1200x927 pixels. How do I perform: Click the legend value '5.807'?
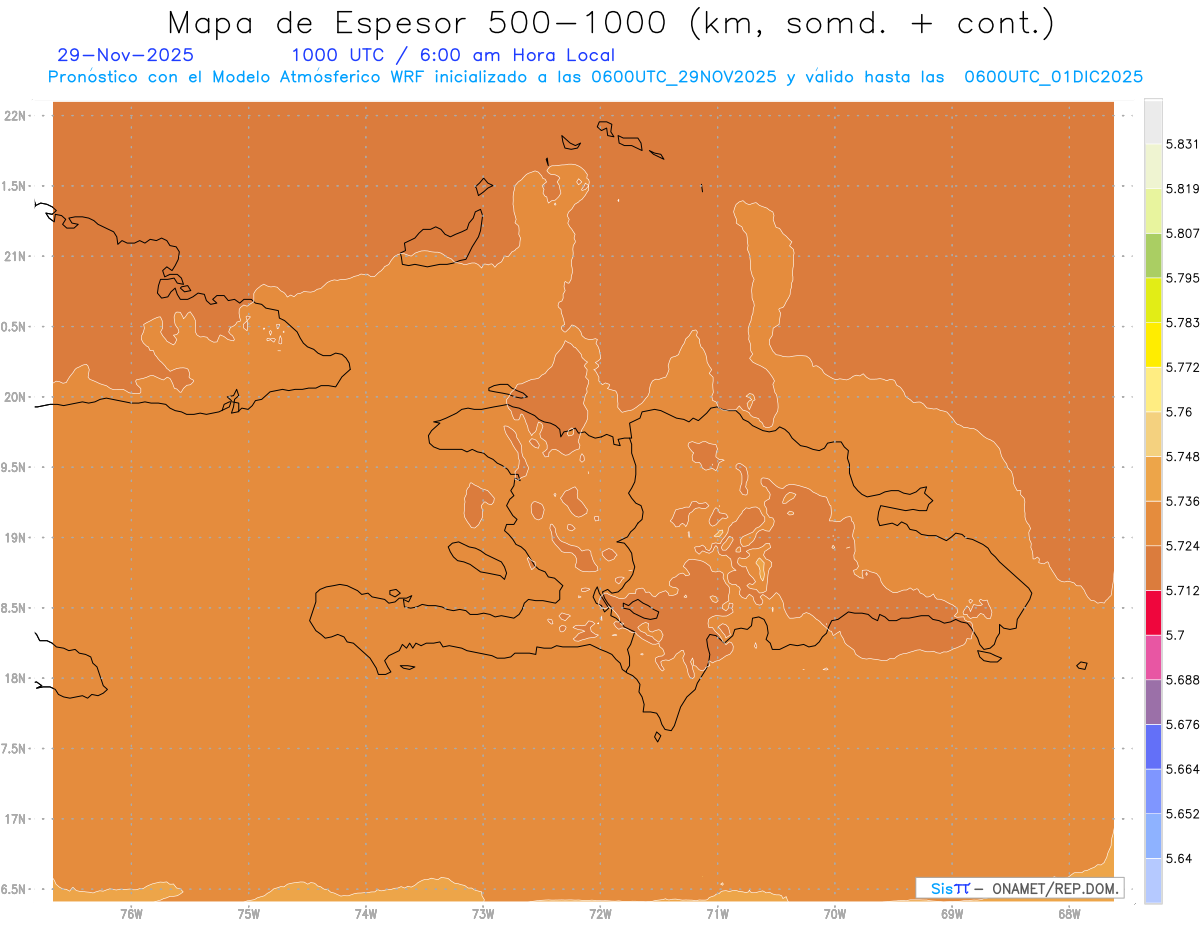tap(1182, 233)
